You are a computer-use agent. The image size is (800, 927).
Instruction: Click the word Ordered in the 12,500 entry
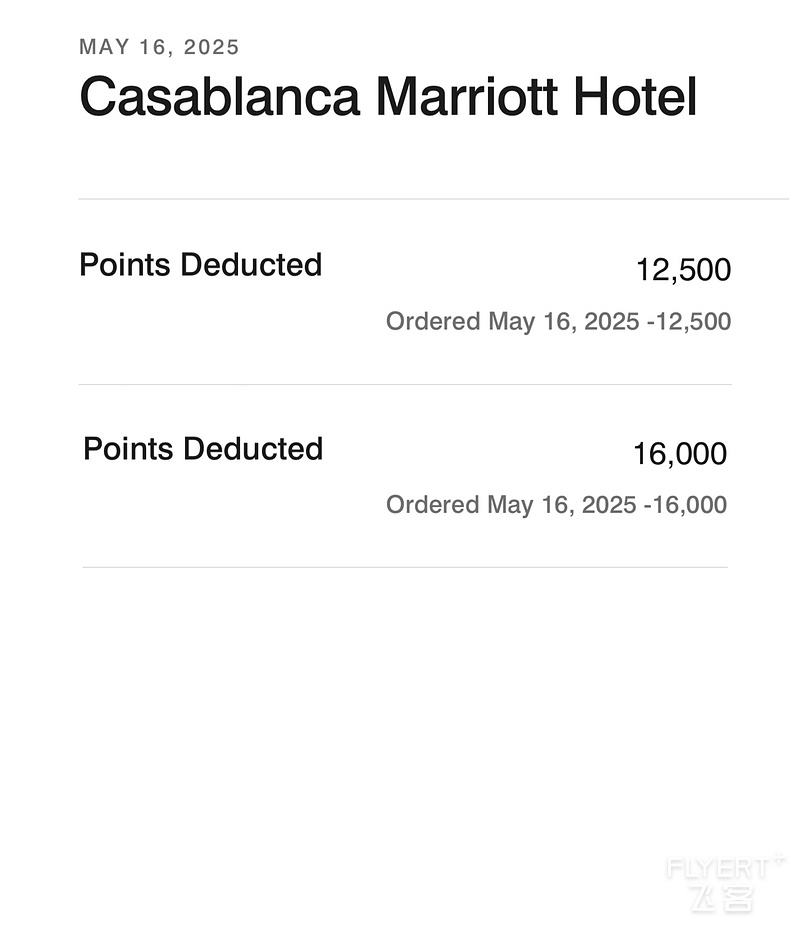pyautogui.click(x=433, y=321)
